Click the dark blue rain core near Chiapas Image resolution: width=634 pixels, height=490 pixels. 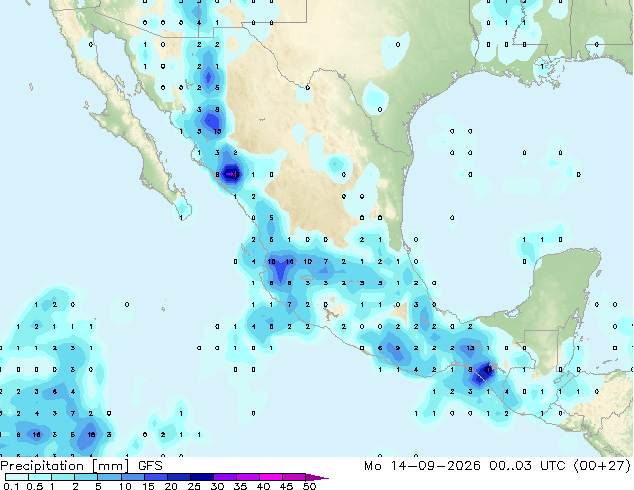tap(484, 372)
